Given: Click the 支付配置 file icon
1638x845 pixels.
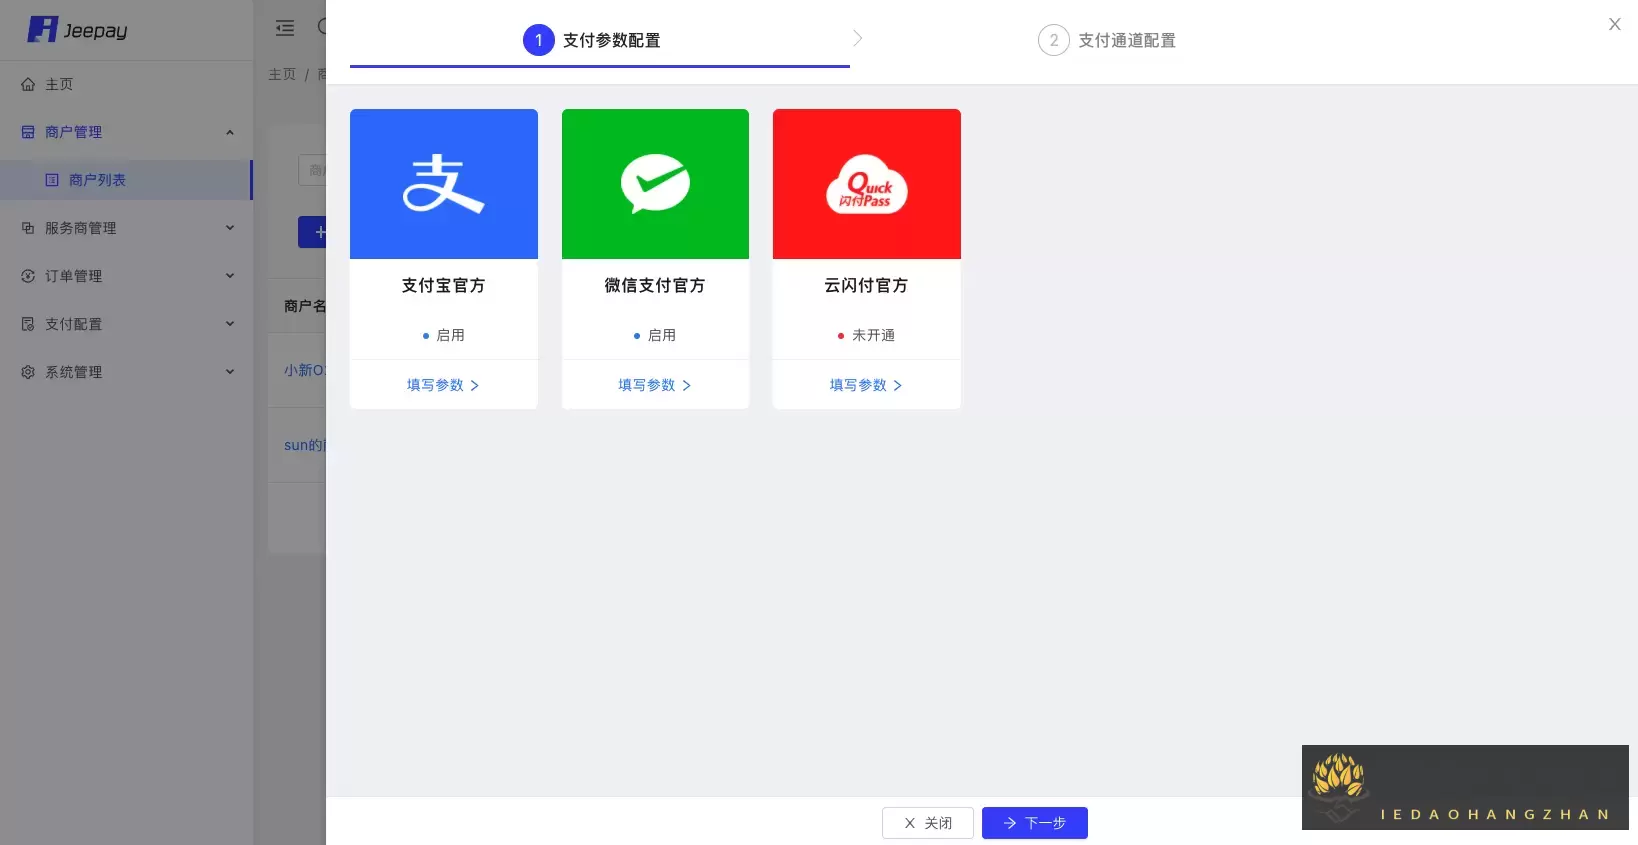Looking at the screenshot, I should [28, 324].
